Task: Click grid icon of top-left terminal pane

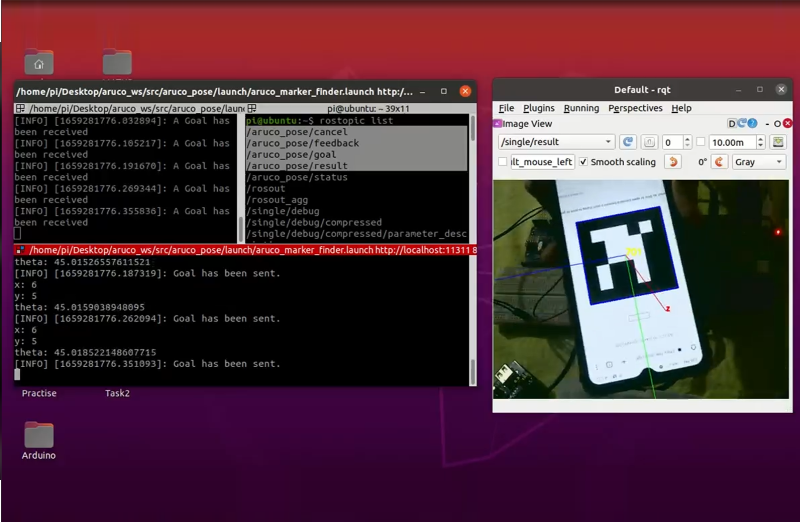Action: (x=20, y=108)
